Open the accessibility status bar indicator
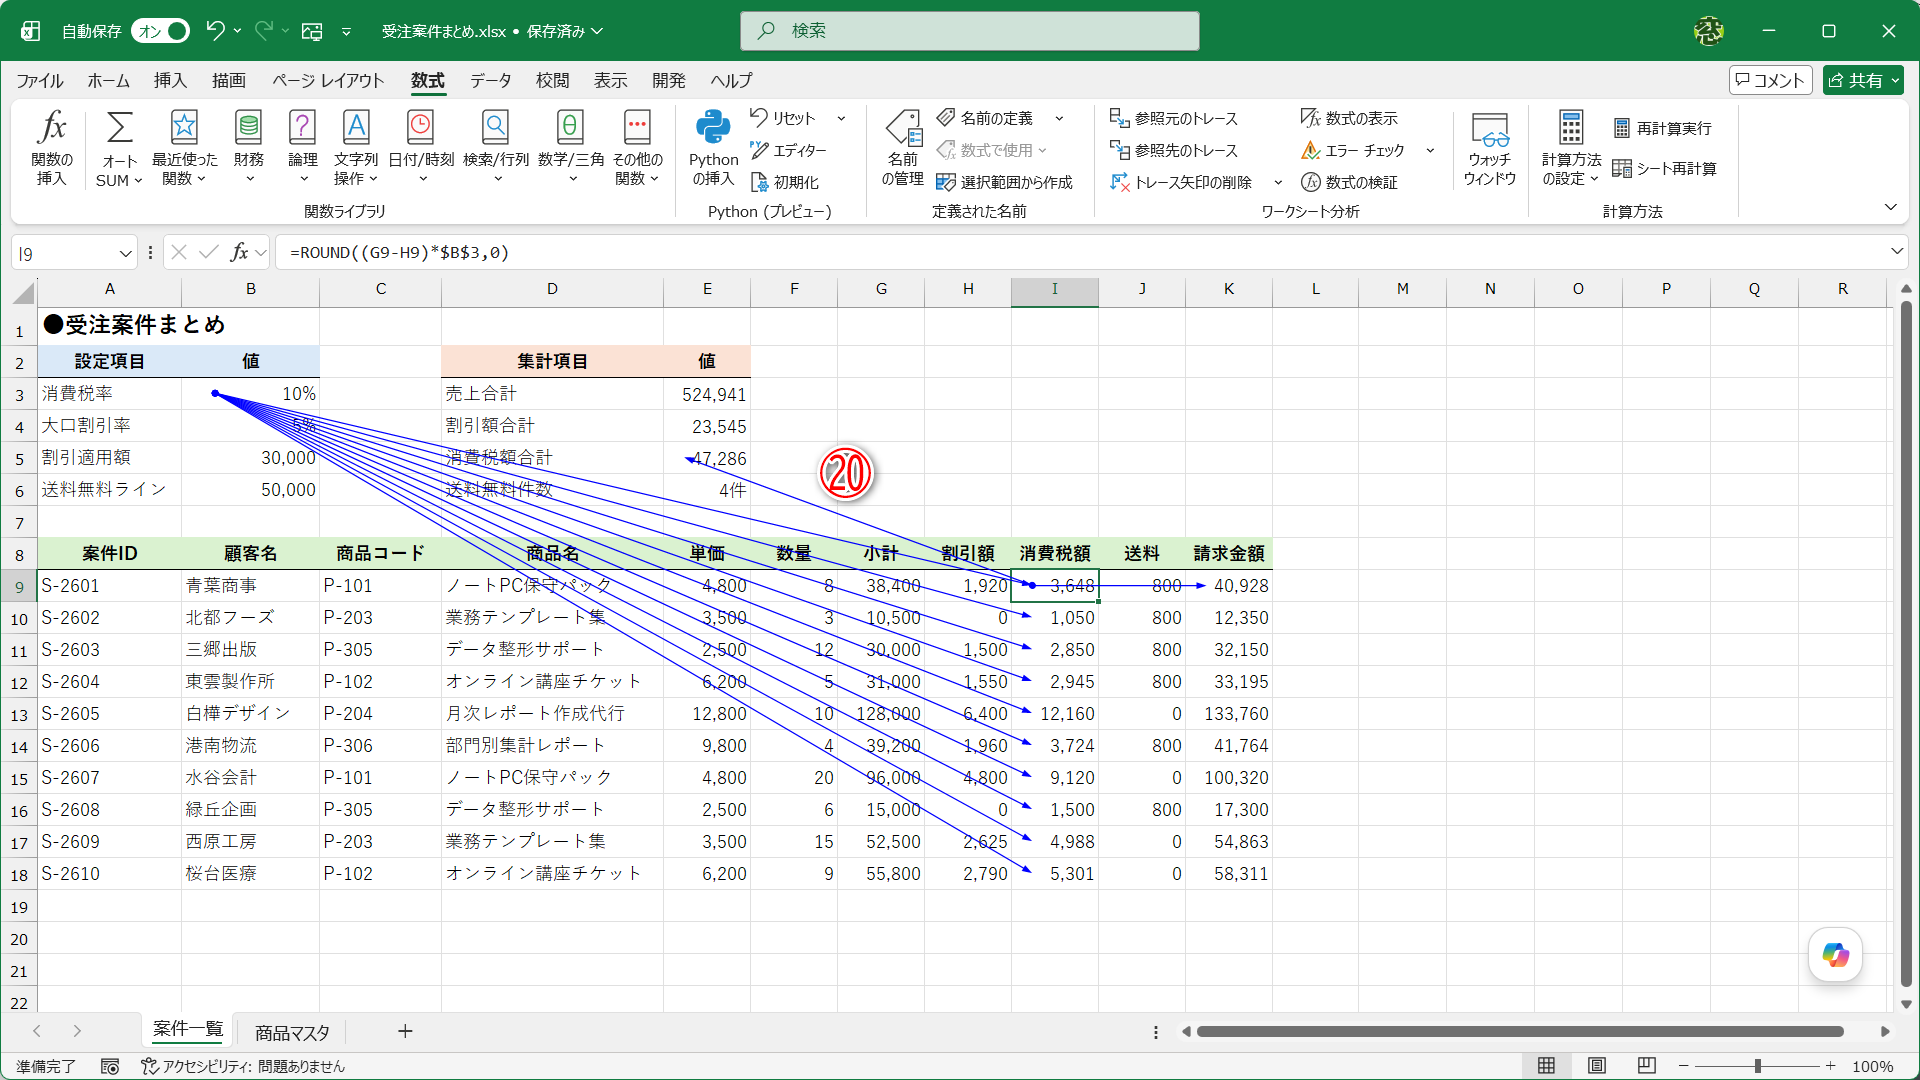Screen dimensions: 1920x1080 click(243, 1066)
